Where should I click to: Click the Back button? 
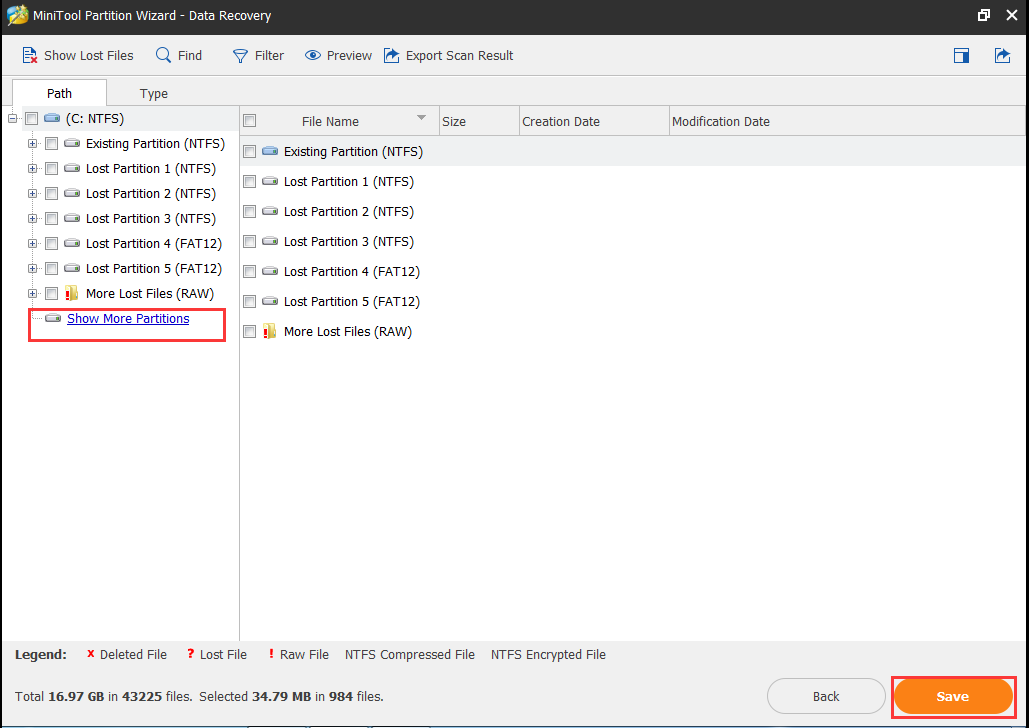826,696
